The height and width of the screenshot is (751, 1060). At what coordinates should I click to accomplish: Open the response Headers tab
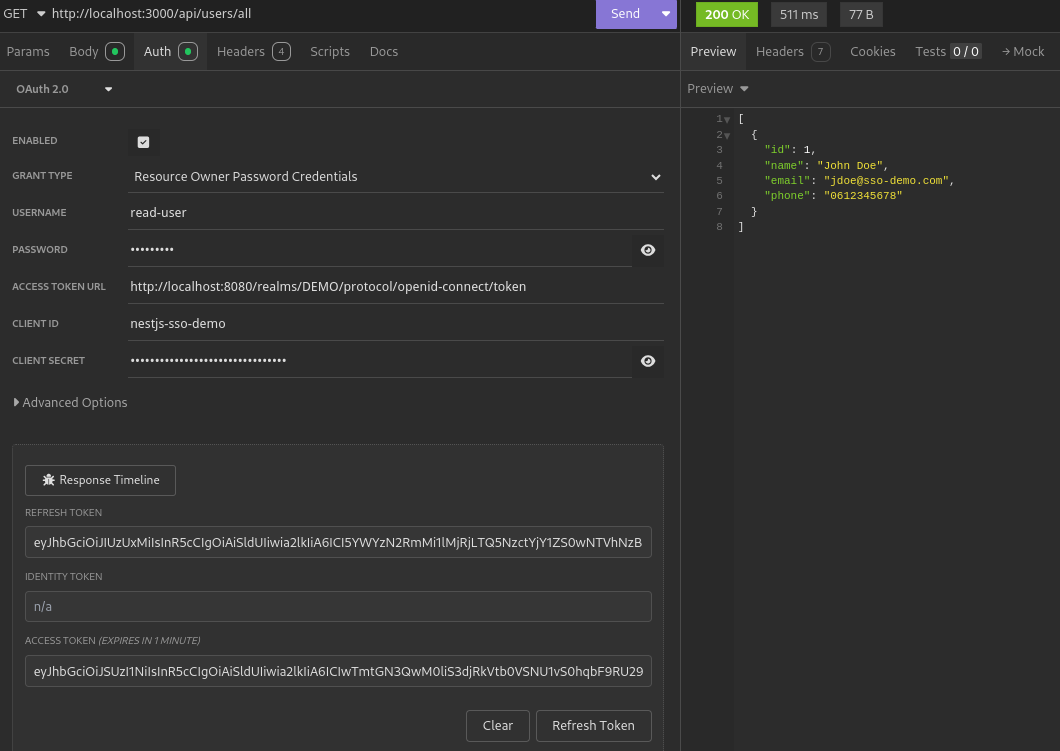[x=793, y=51]
